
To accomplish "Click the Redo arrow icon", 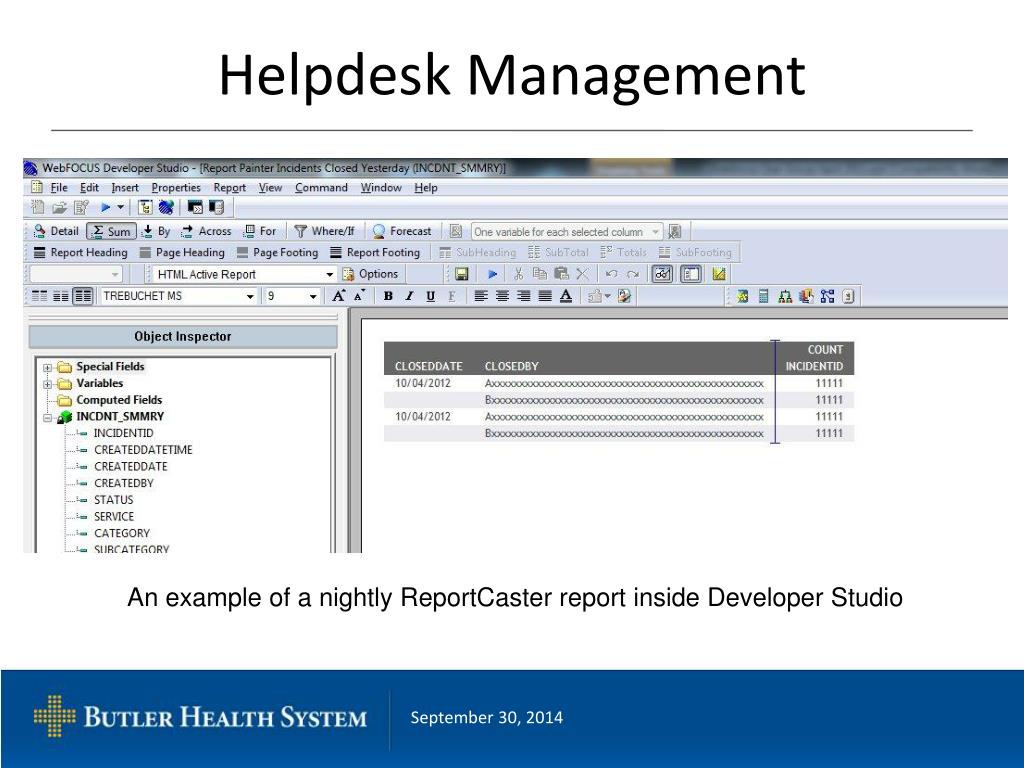I will (633, 274).
